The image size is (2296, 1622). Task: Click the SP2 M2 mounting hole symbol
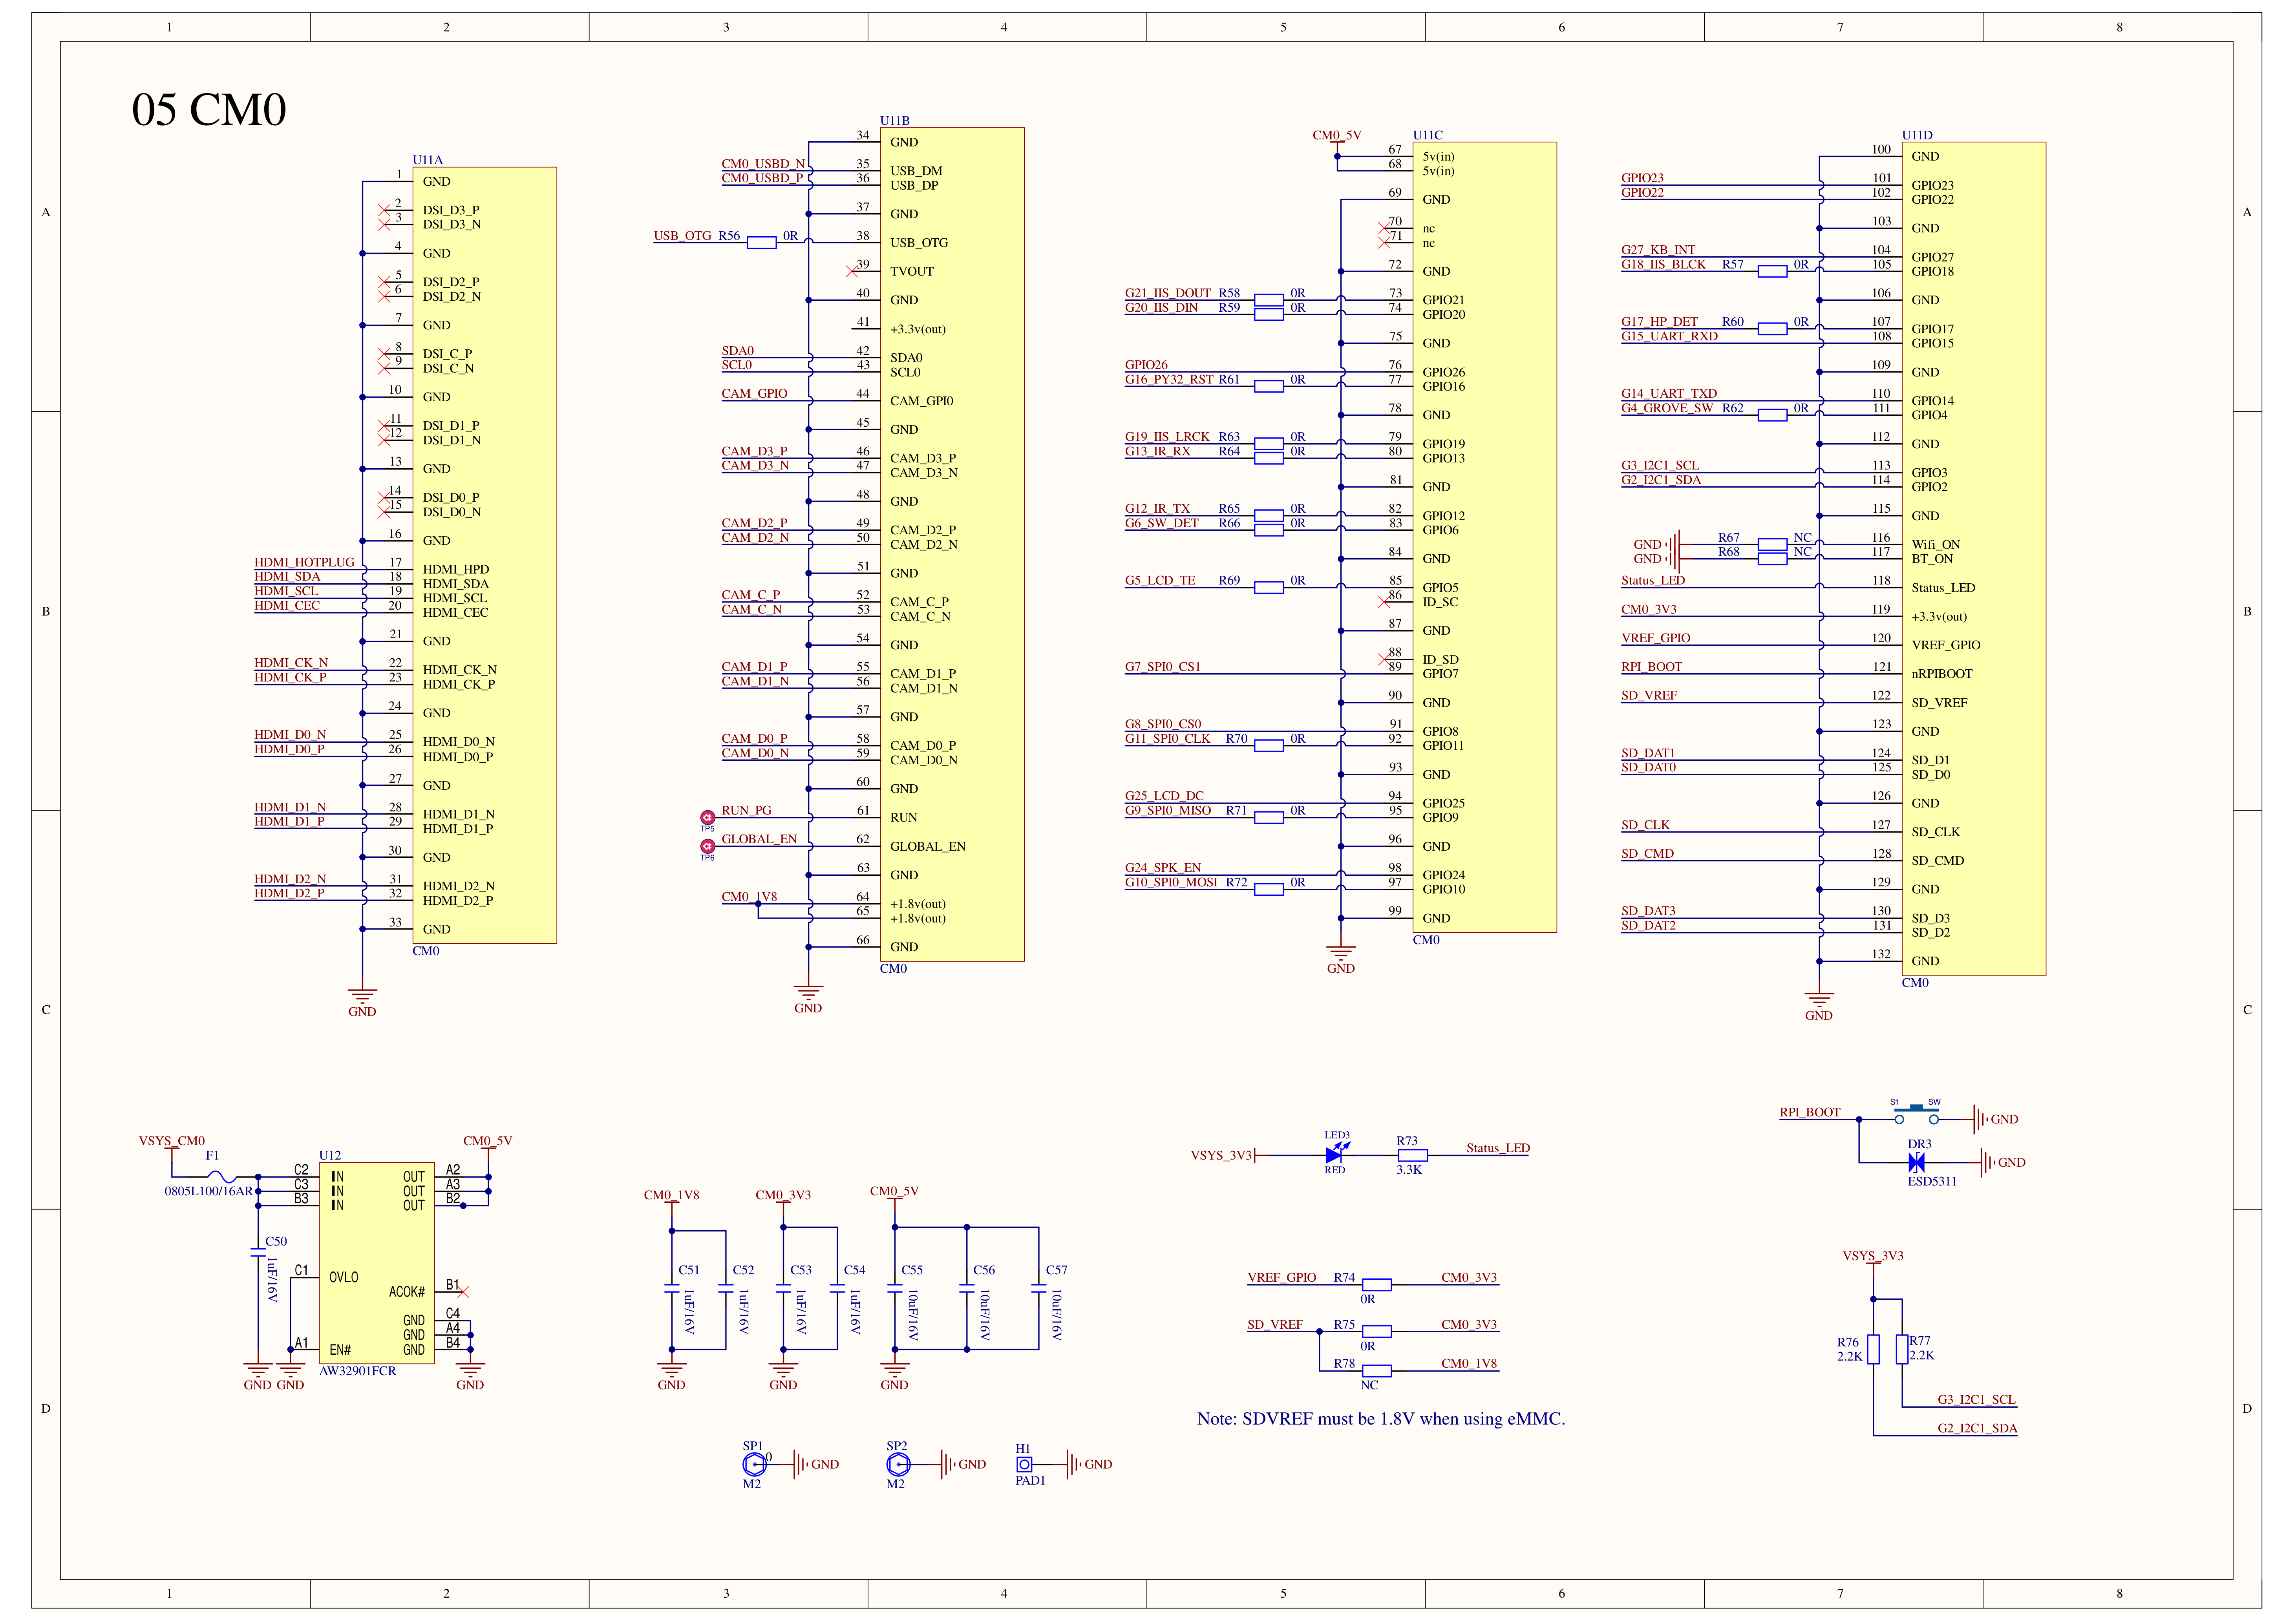point(898,1465)
